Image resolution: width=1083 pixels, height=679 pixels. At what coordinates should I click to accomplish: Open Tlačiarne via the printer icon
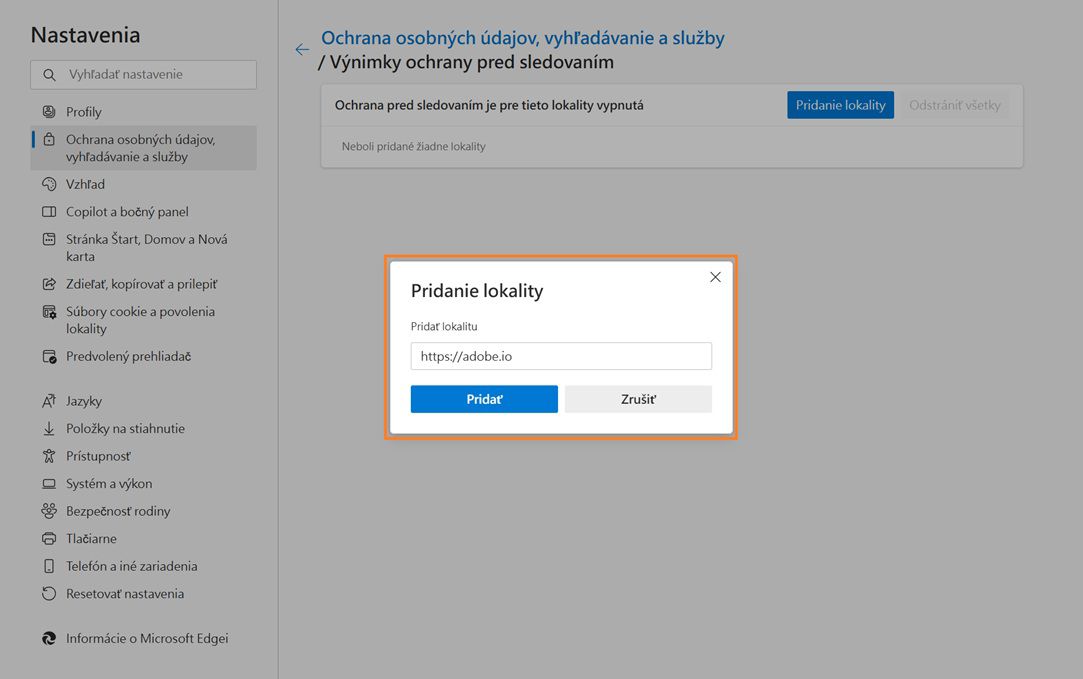coord(47,538)
